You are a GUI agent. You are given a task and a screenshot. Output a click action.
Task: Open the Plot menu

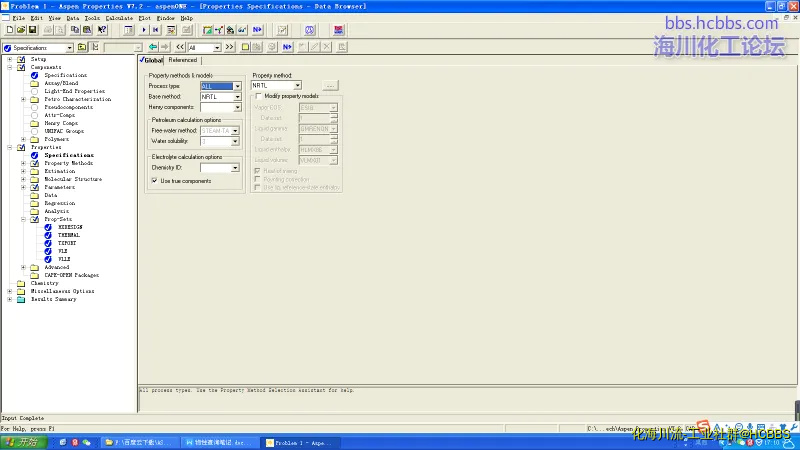click(144, 18)
